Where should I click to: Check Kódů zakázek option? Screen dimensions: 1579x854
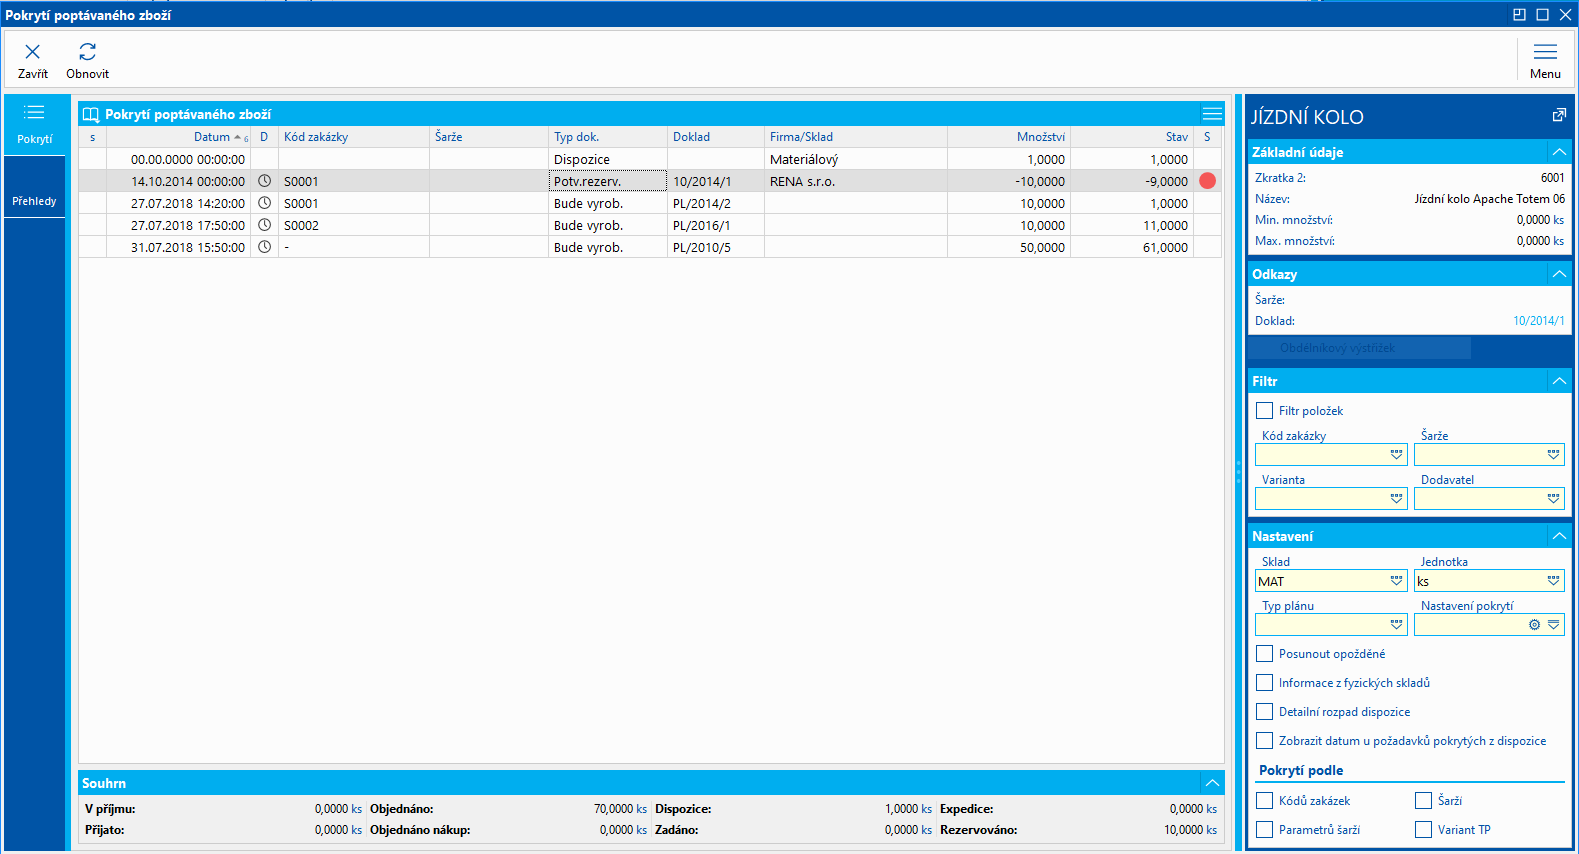pos(1265,801)
